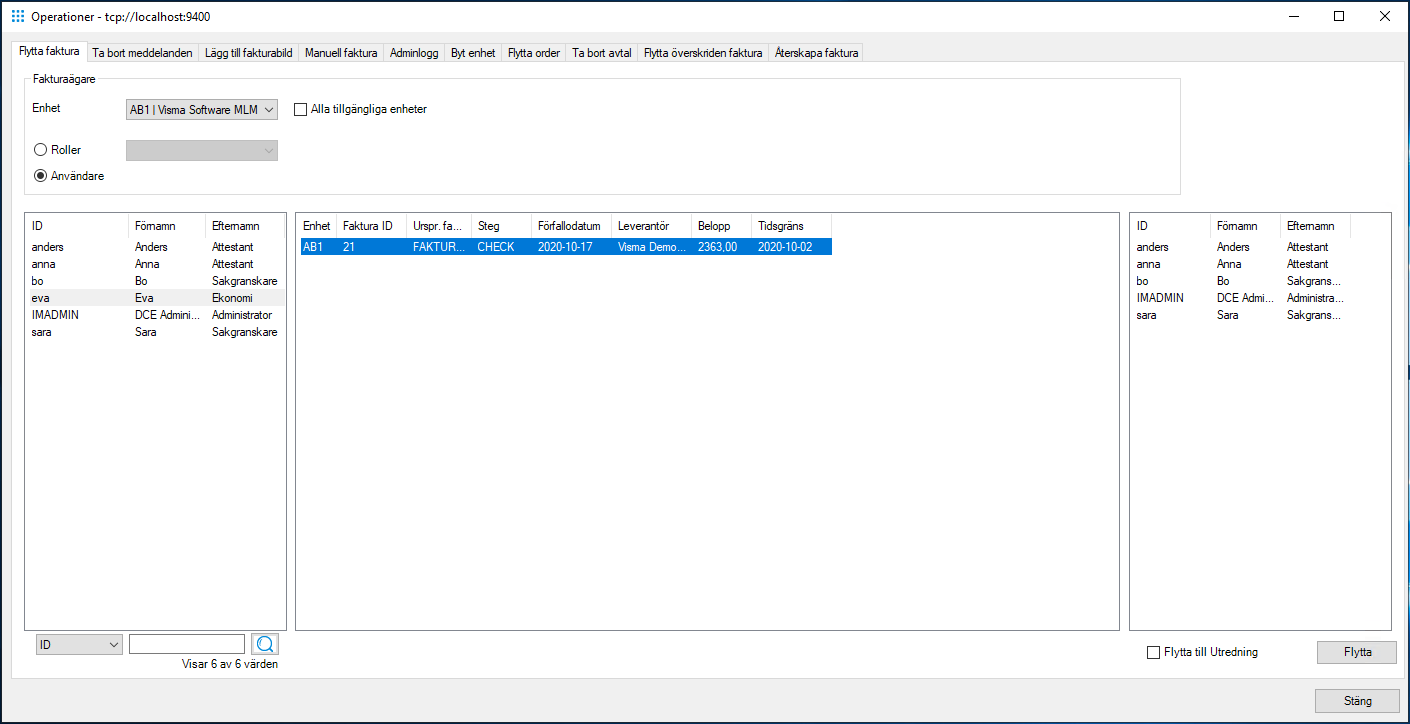Screen dimensions: 1410x724
Task: Enable the Alla tillgängliga enheter checkbox
Action: (x=299, y=109)
